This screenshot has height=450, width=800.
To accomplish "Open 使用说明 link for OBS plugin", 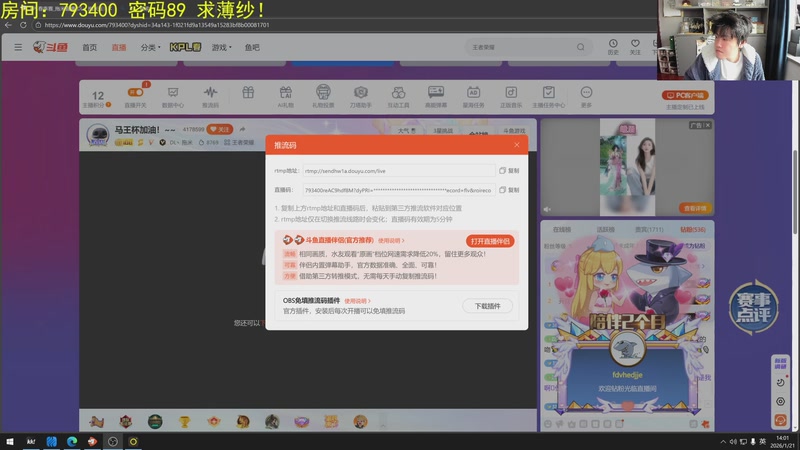I will point(357,301).
